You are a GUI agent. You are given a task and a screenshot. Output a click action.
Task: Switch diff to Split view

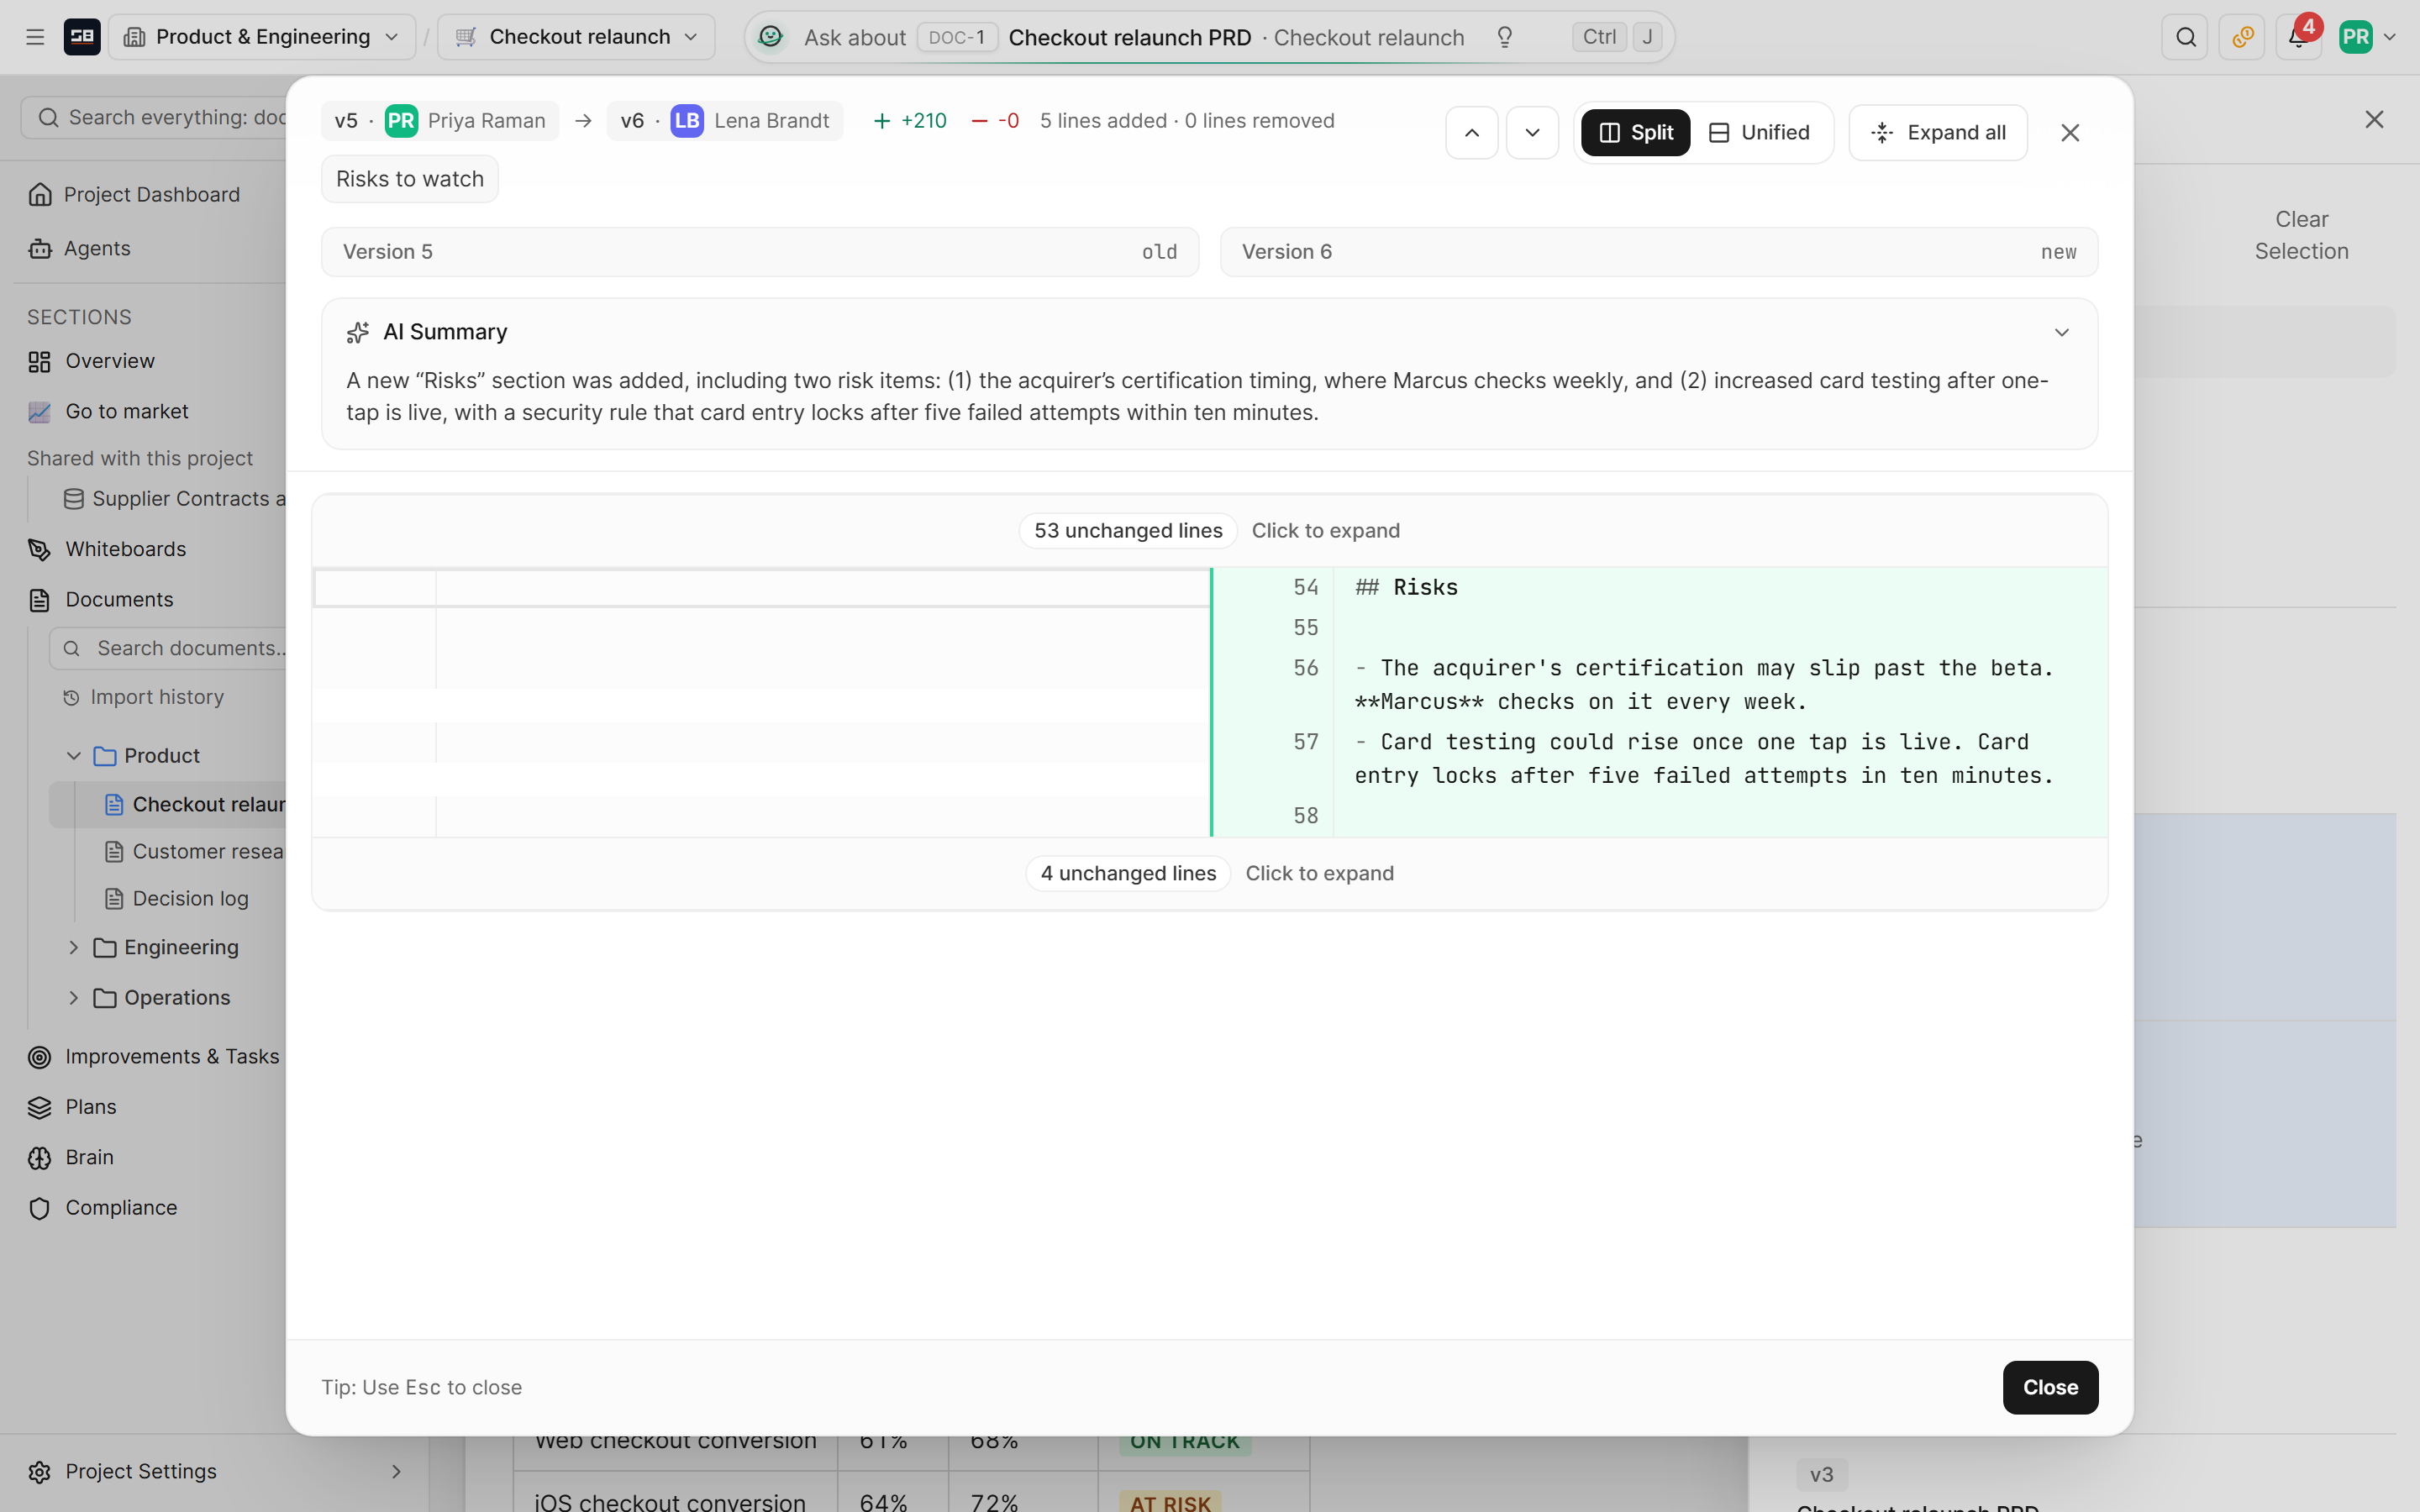1635,132
